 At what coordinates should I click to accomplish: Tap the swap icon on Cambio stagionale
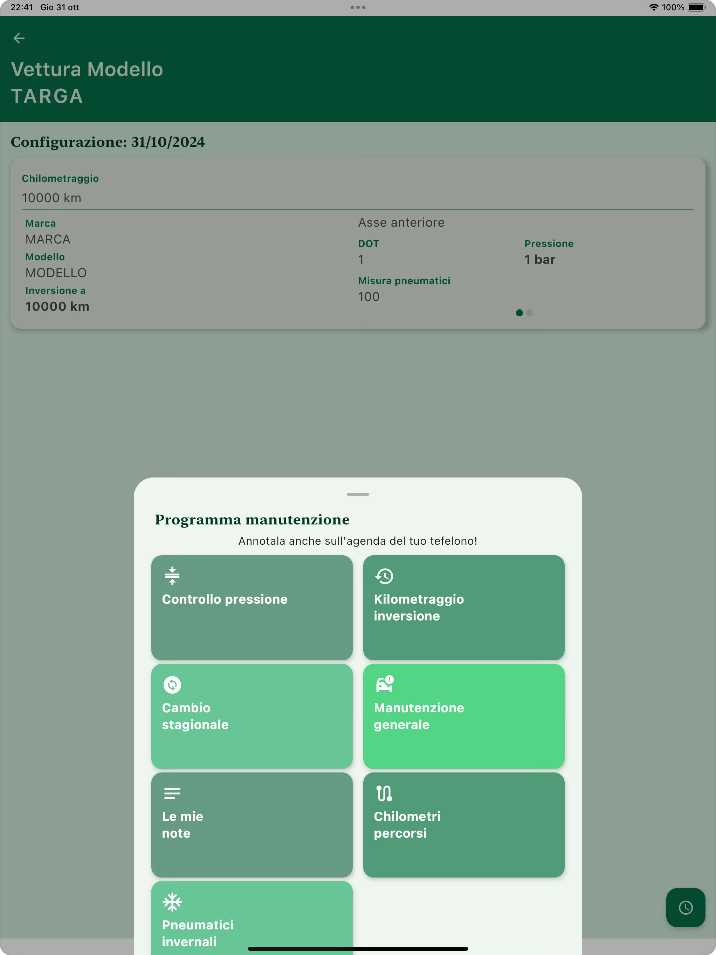click(x=172, y=684)
